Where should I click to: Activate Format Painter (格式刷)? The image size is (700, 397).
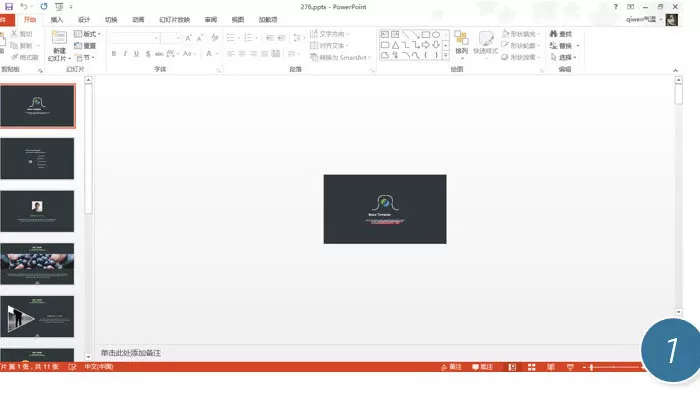[25, 57]
